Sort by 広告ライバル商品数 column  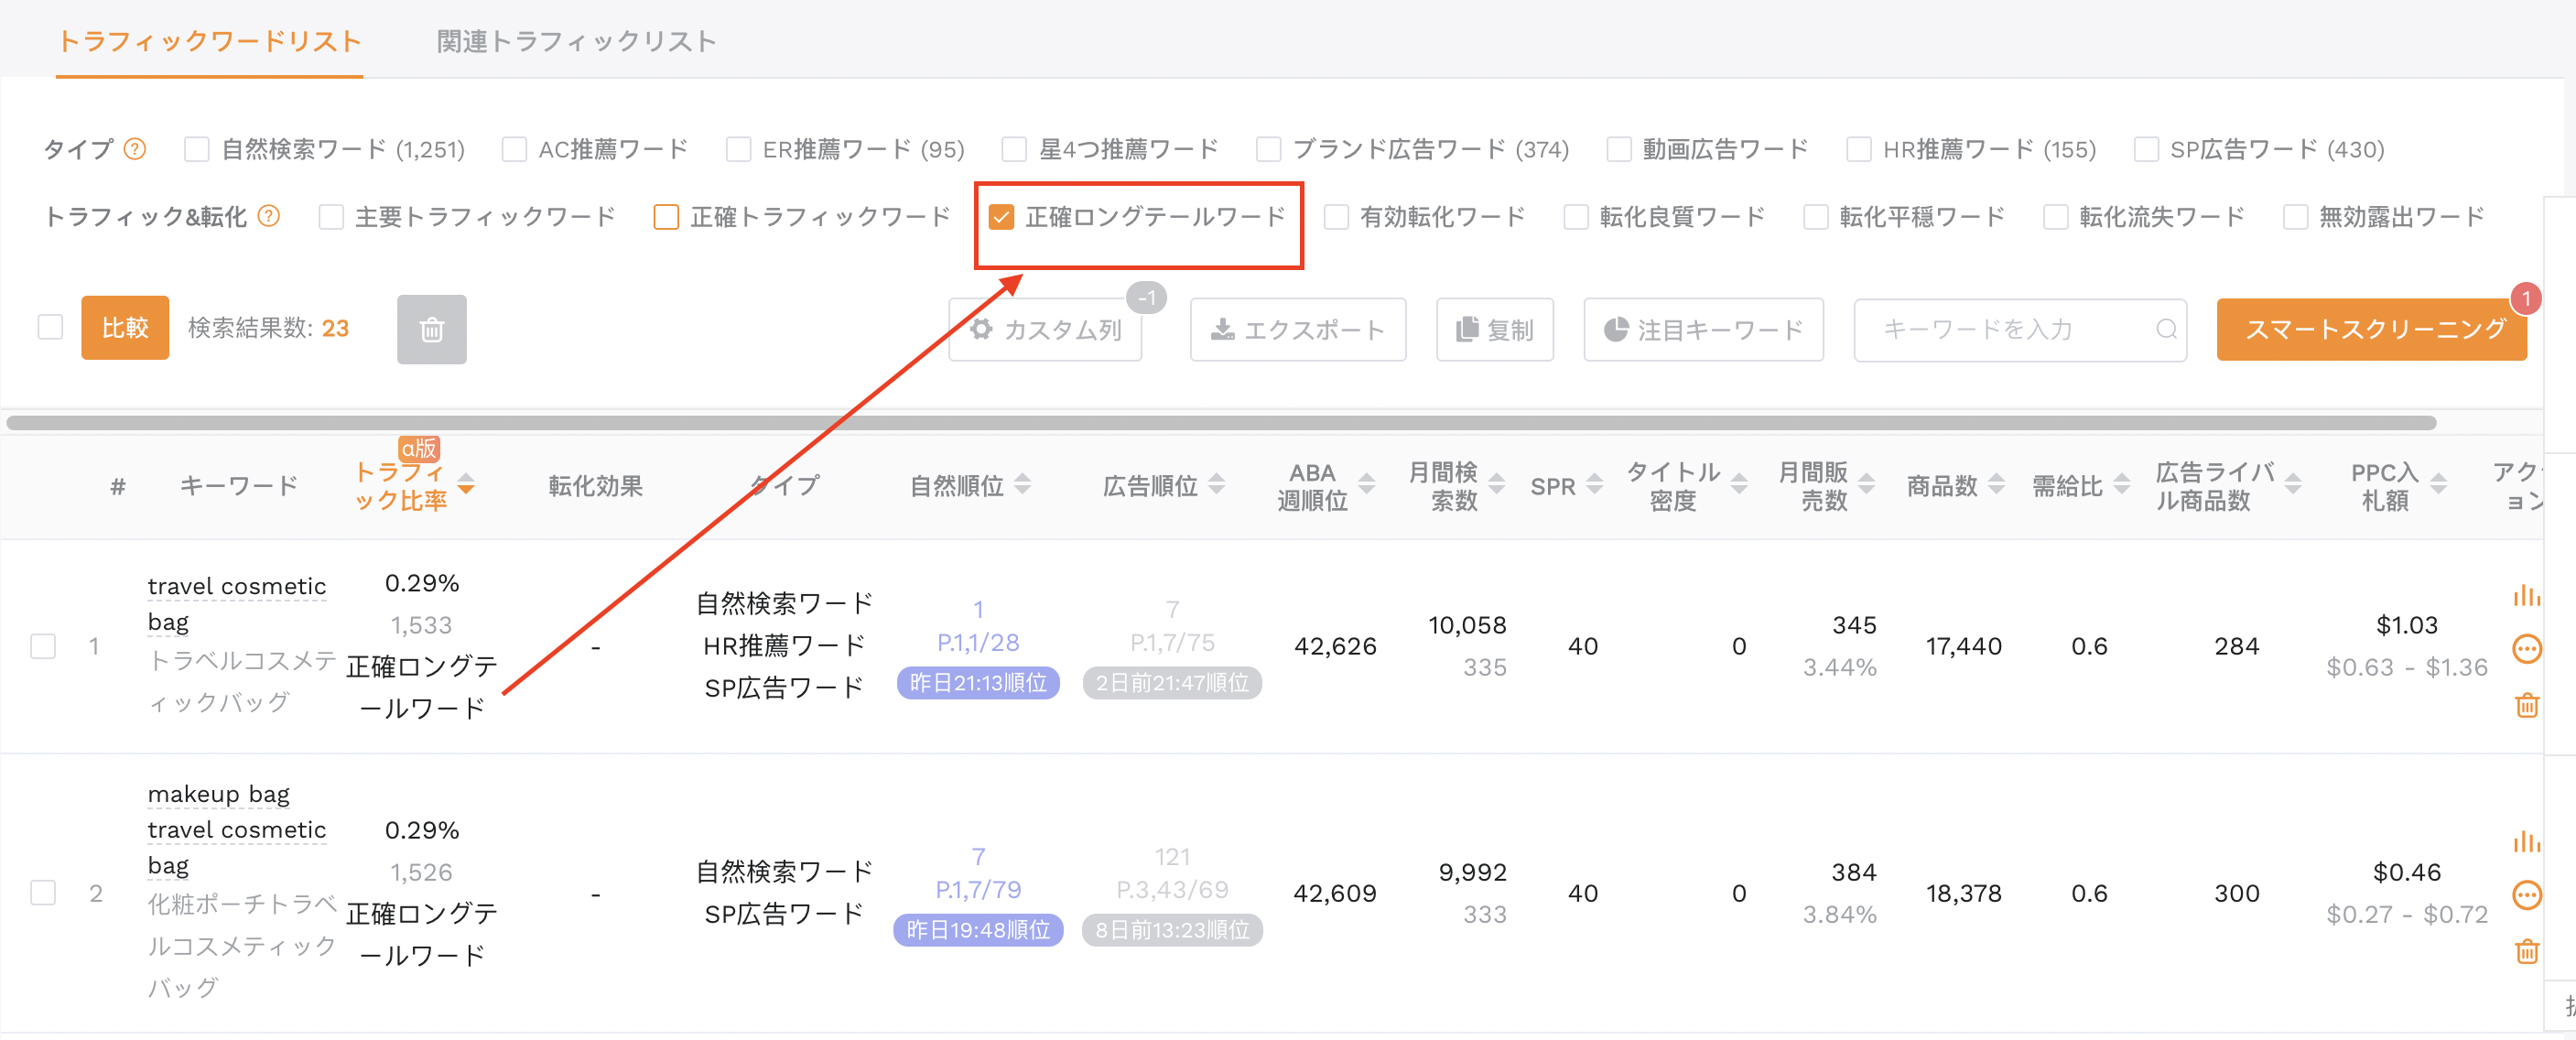(2293, 485)
